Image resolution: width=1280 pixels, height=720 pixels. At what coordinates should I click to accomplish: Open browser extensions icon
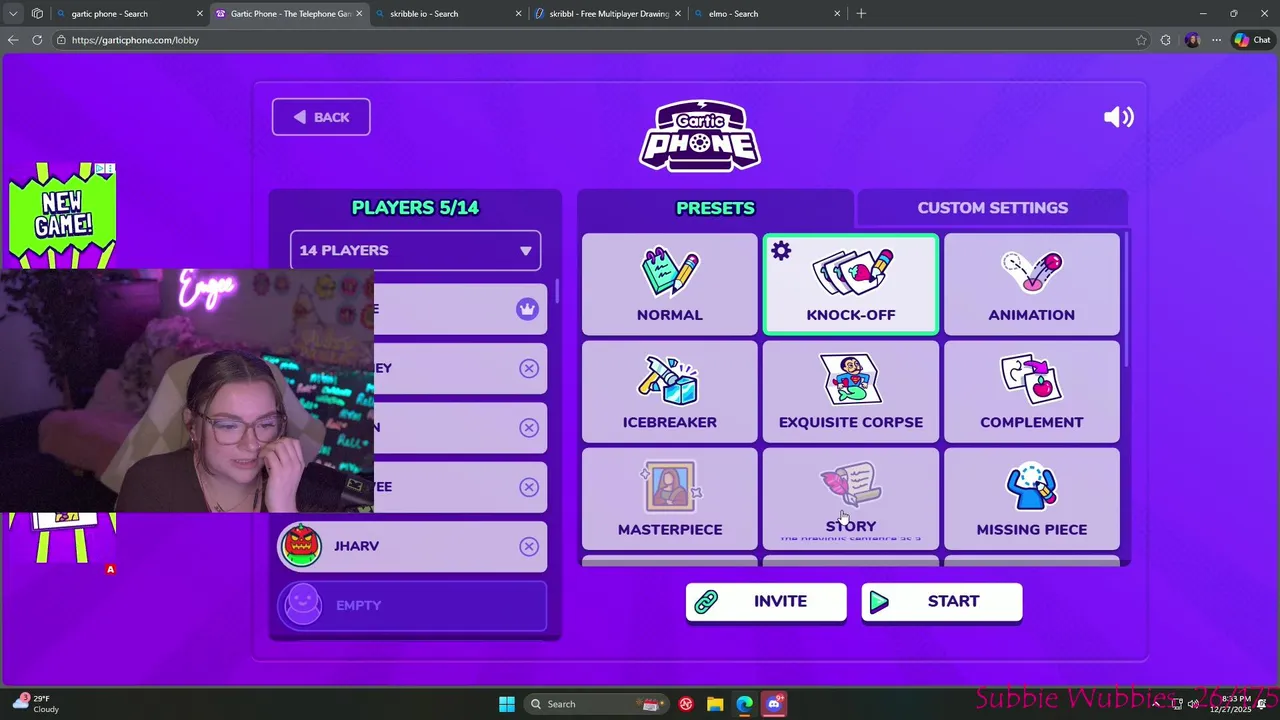[x=1166, y=40]
